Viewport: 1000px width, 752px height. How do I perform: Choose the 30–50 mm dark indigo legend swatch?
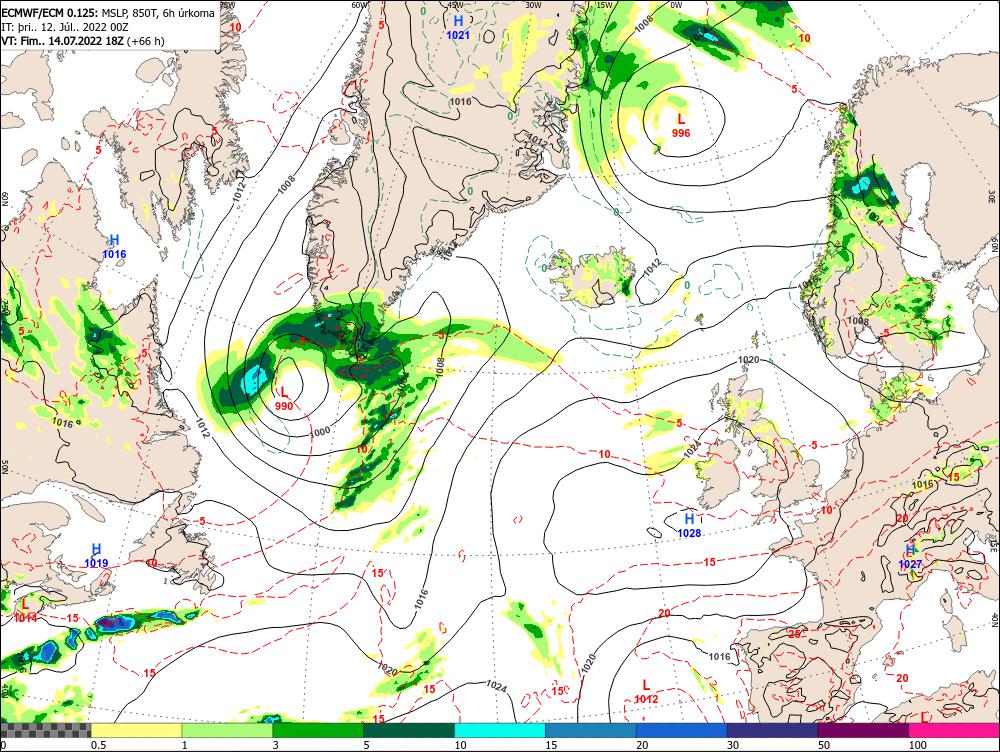click(x=772, y=730)
